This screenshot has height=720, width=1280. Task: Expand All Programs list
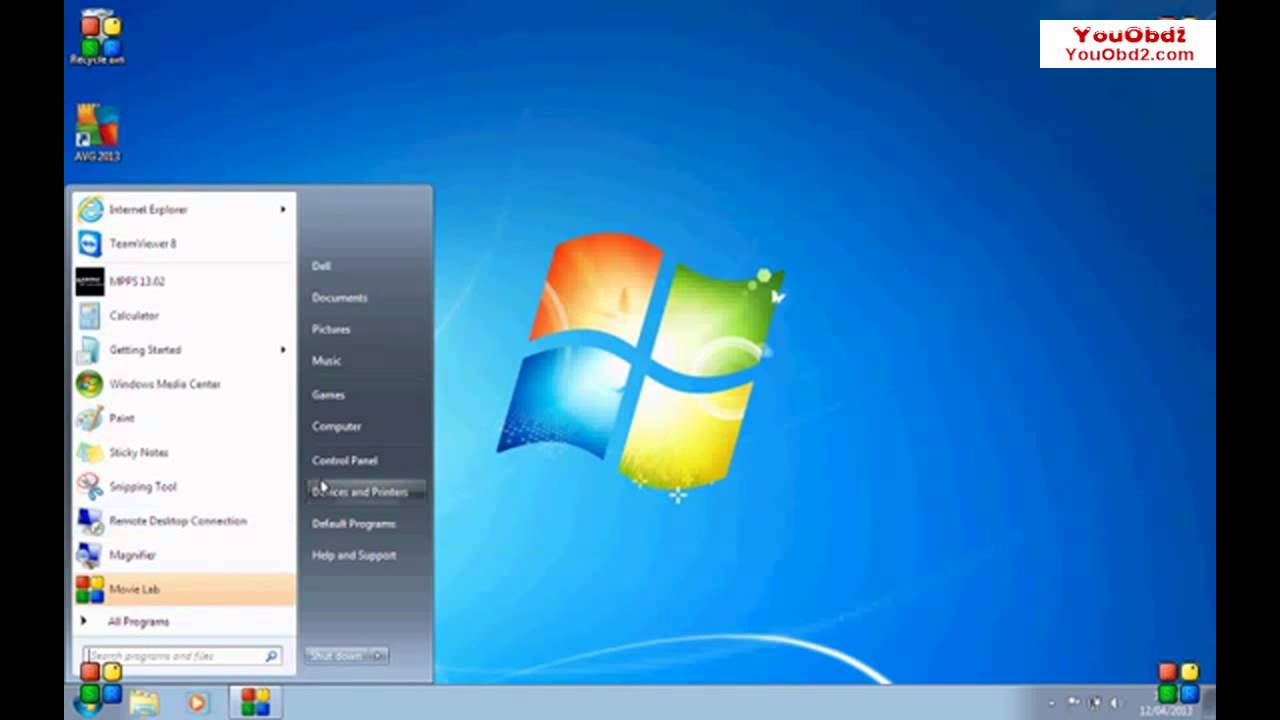click(184, 622)
